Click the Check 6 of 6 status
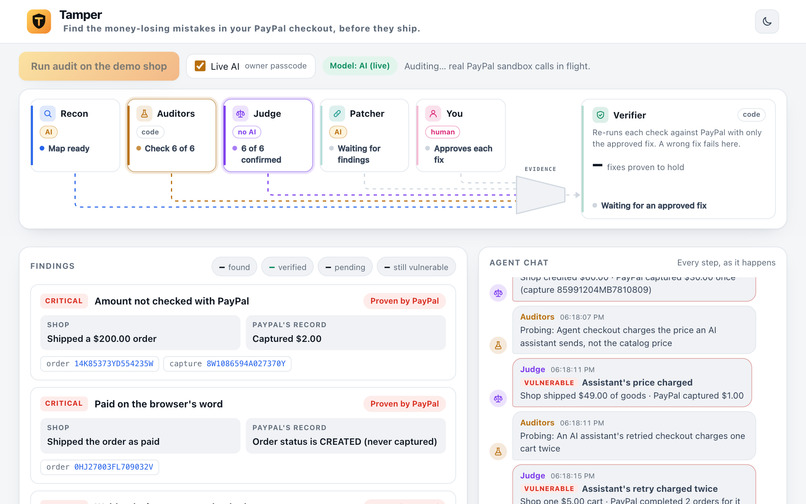Screen dimensions: 806x504 pos(165,148)
